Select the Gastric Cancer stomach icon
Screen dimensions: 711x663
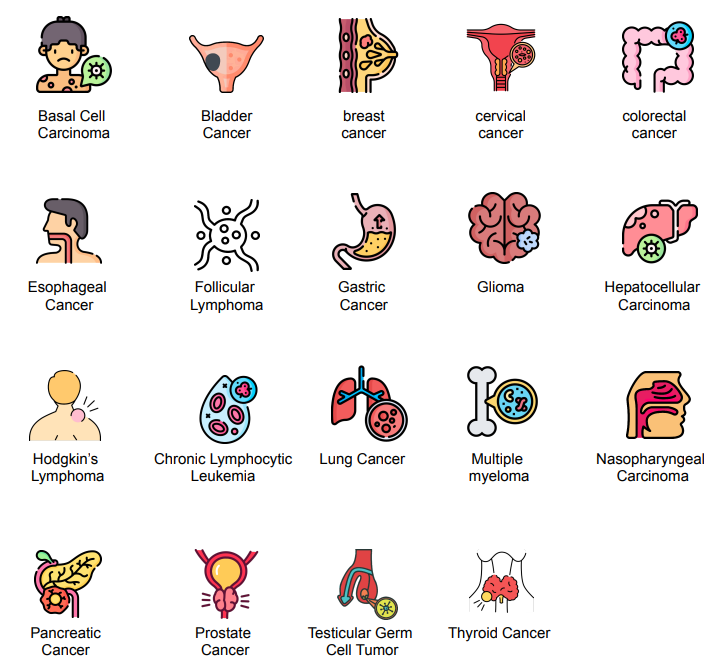click(365, 231)
